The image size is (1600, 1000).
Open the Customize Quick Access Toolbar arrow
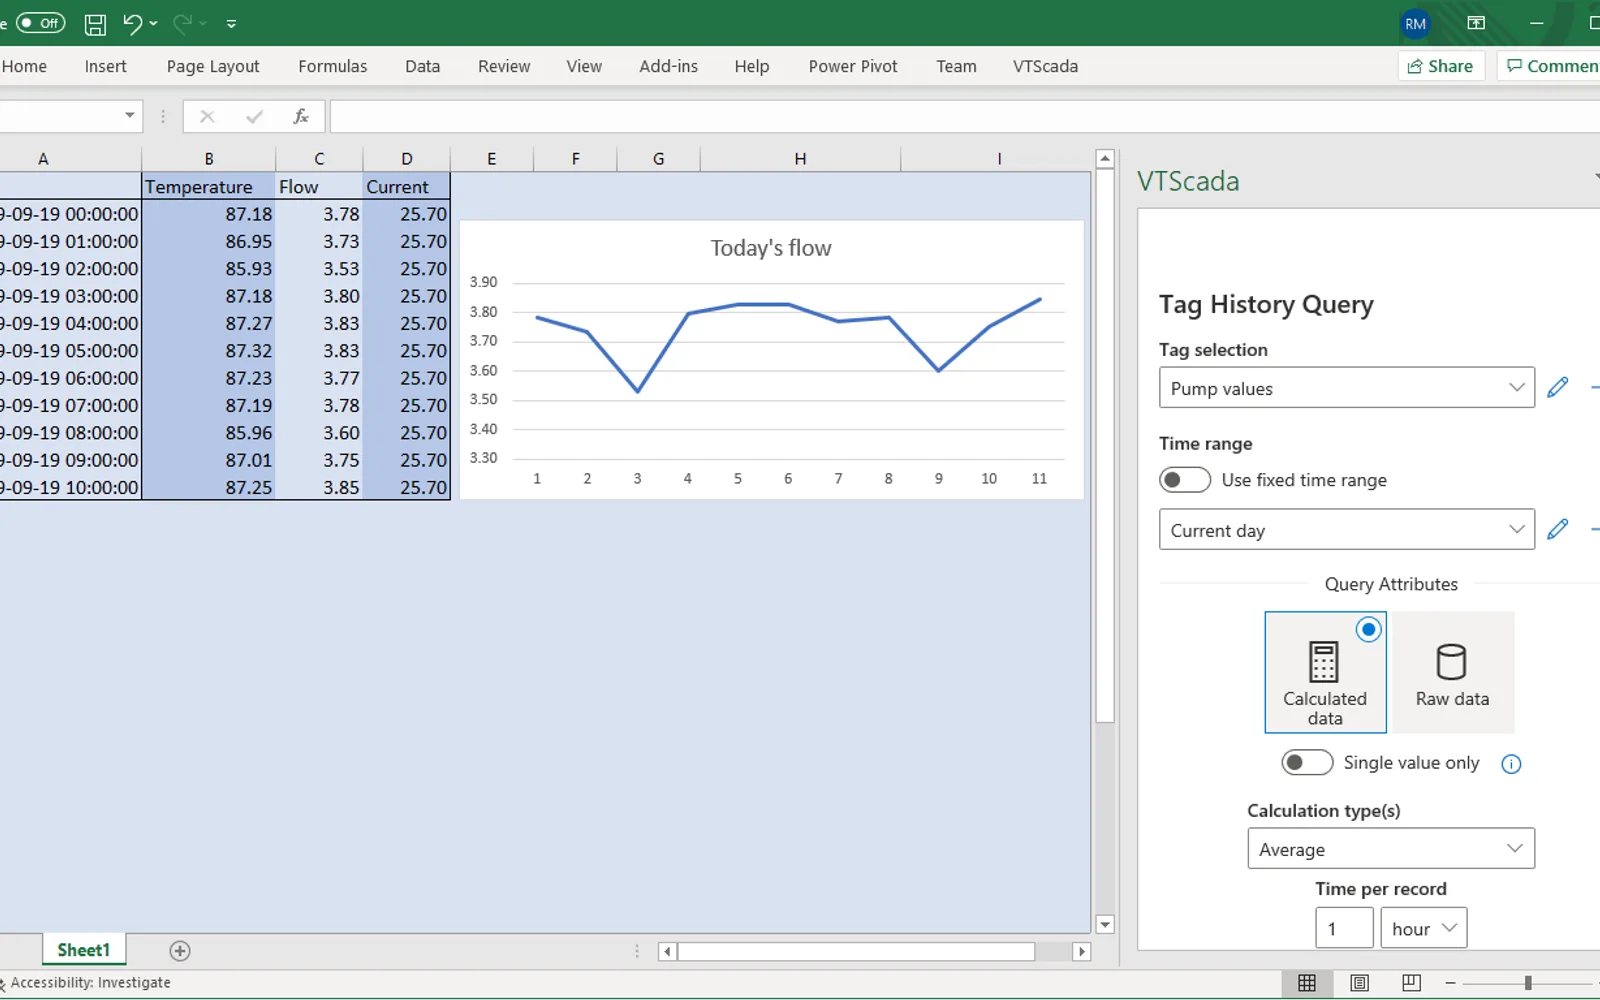point(231,24)
